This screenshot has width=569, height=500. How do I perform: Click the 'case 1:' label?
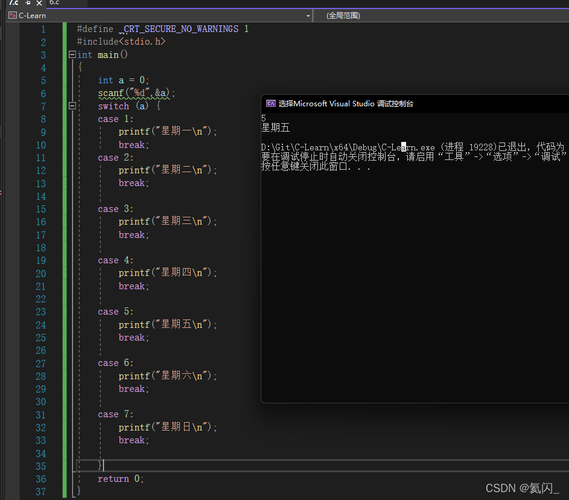[x=115, y=119]
